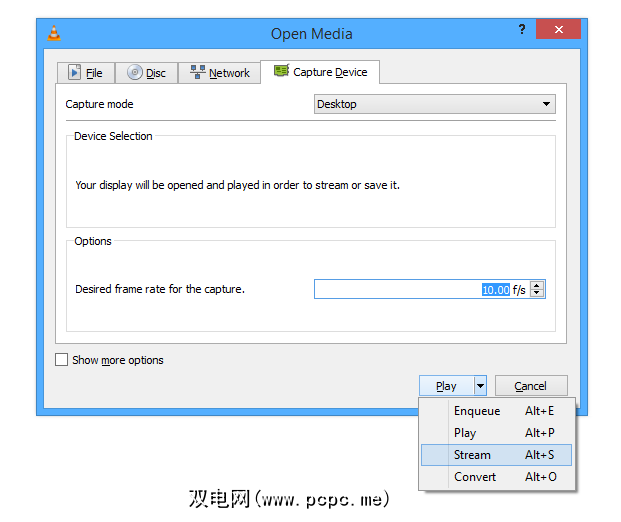621x522 pixels.
Task: Switch to the File tab
Action: (86, 73)
